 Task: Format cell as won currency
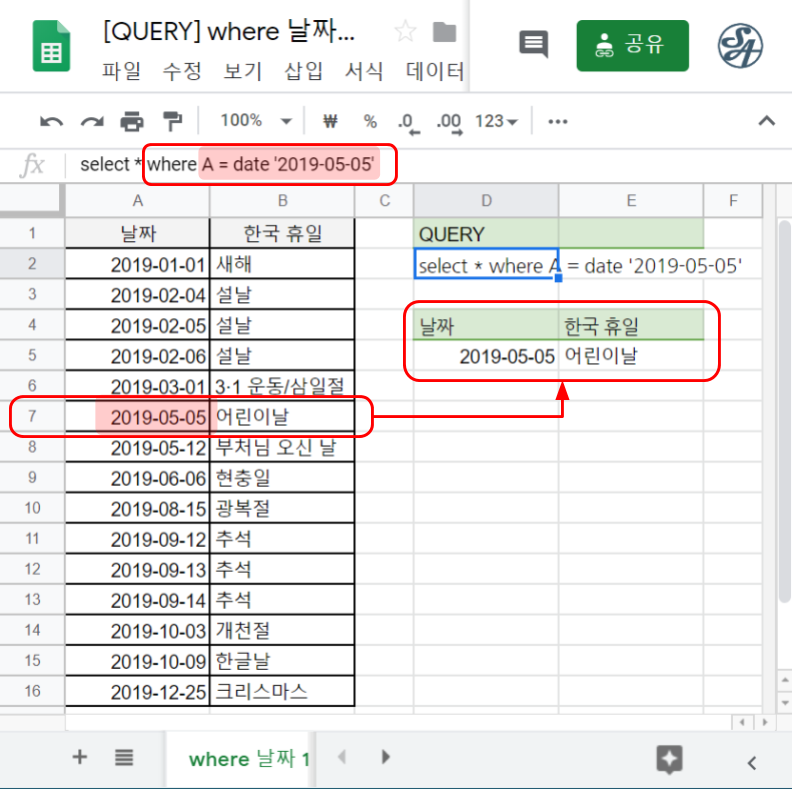click(x=330, y=121)
